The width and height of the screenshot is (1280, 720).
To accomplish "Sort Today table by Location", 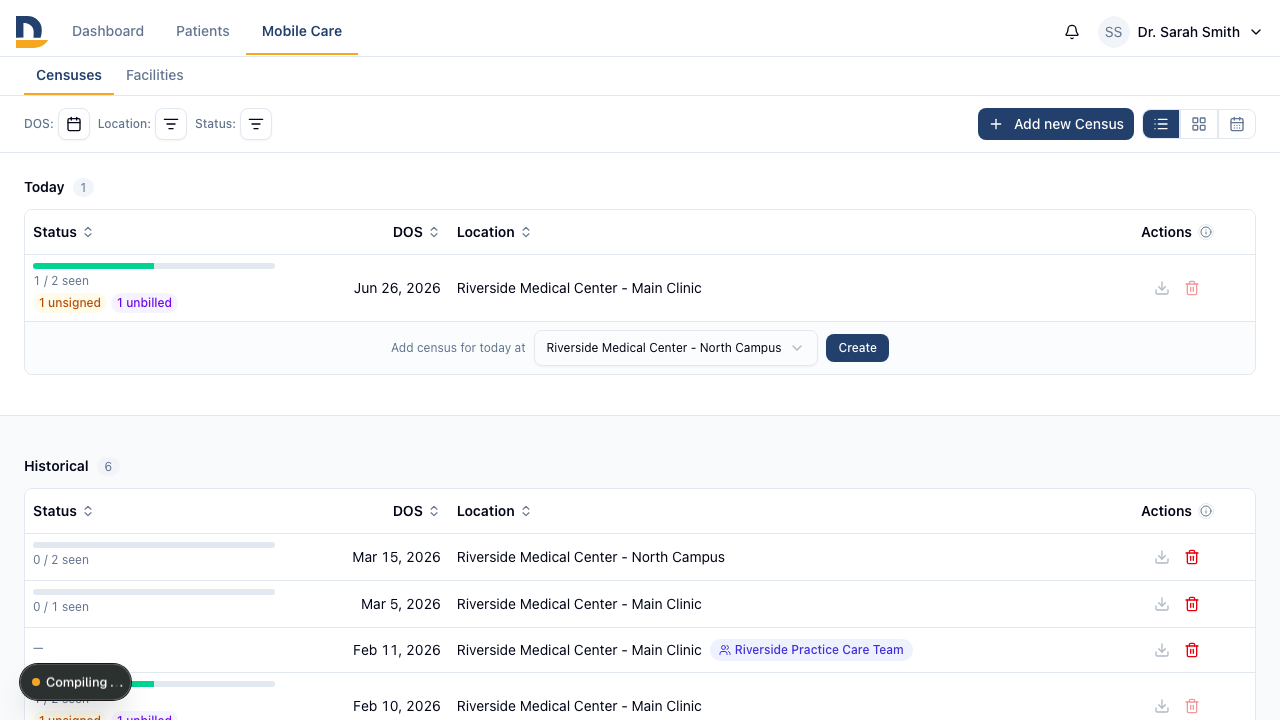I will pyautogui.click(x=494, y=232).
